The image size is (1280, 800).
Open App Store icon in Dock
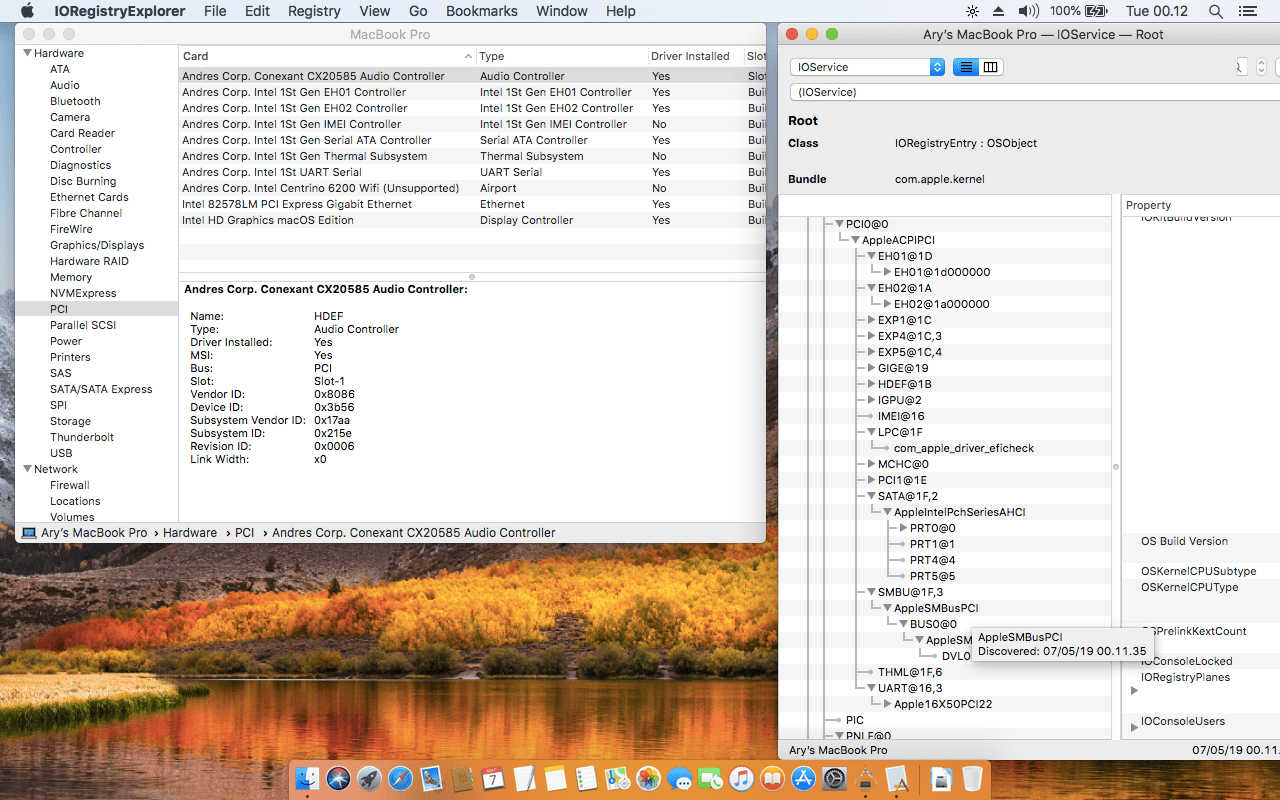tap(803, 779)
